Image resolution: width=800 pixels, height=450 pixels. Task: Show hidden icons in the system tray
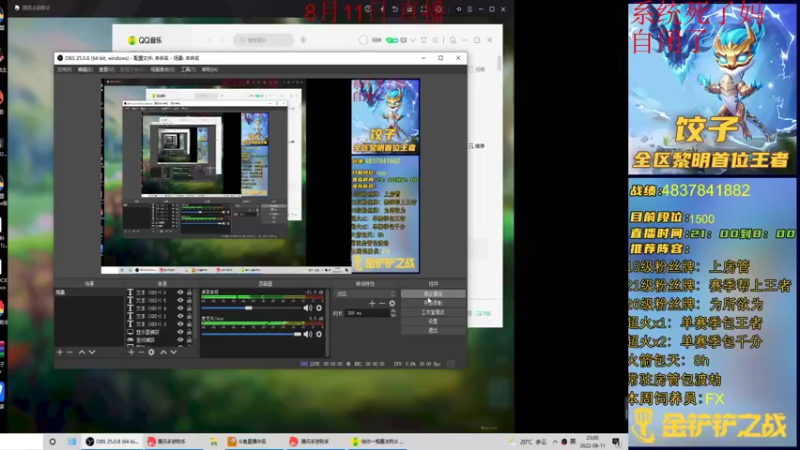[555, 442]
